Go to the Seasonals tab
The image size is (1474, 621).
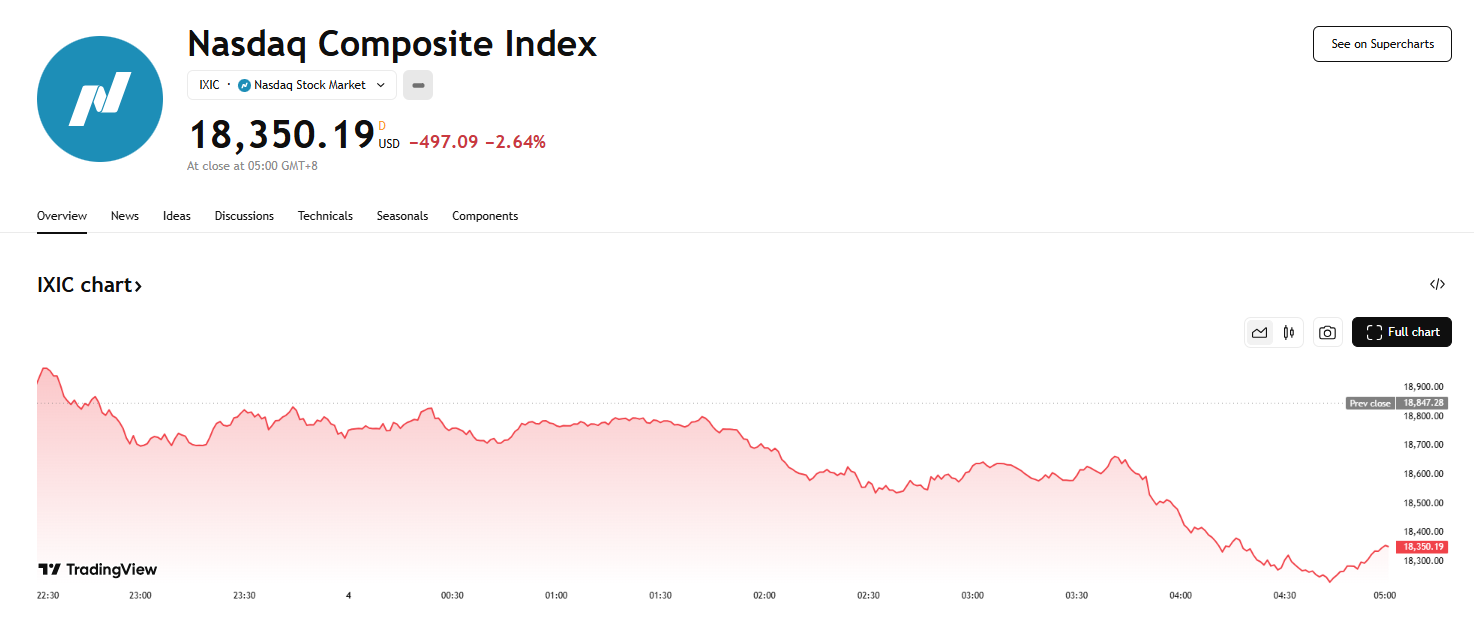point(402,216)
